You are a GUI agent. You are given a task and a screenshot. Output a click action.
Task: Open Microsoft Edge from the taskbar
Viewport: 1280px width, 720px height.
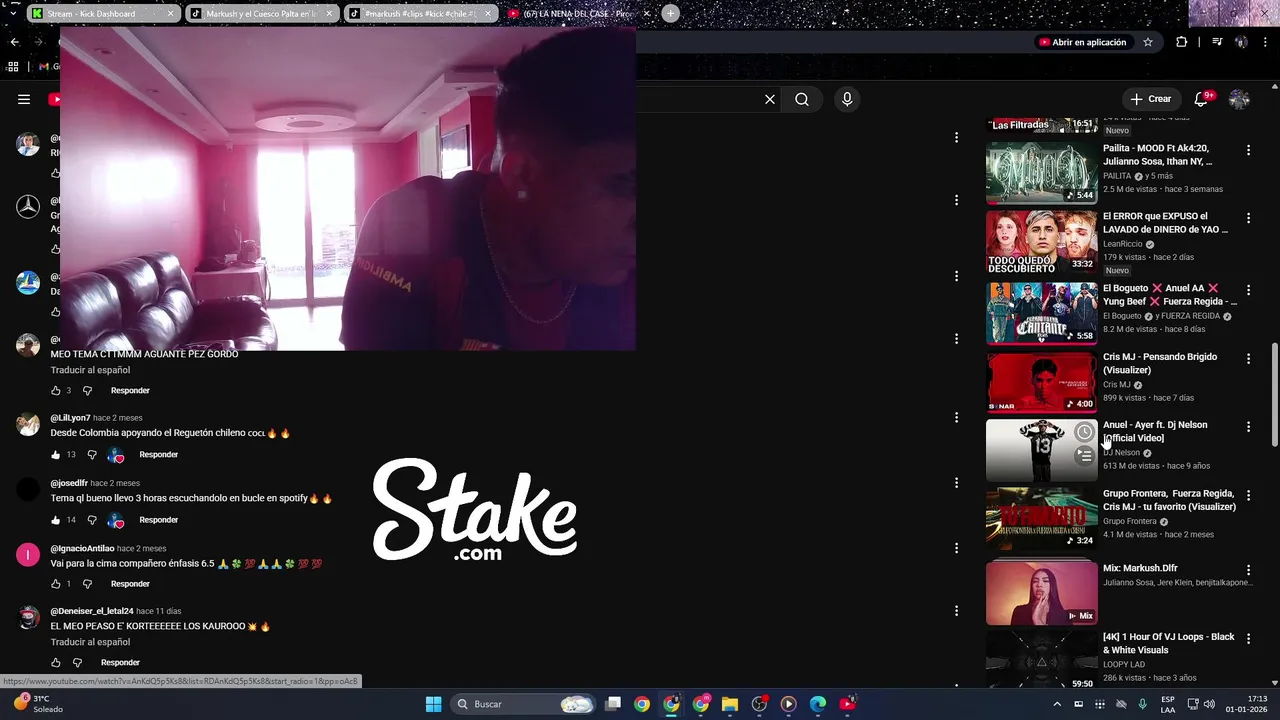point(818,704)
